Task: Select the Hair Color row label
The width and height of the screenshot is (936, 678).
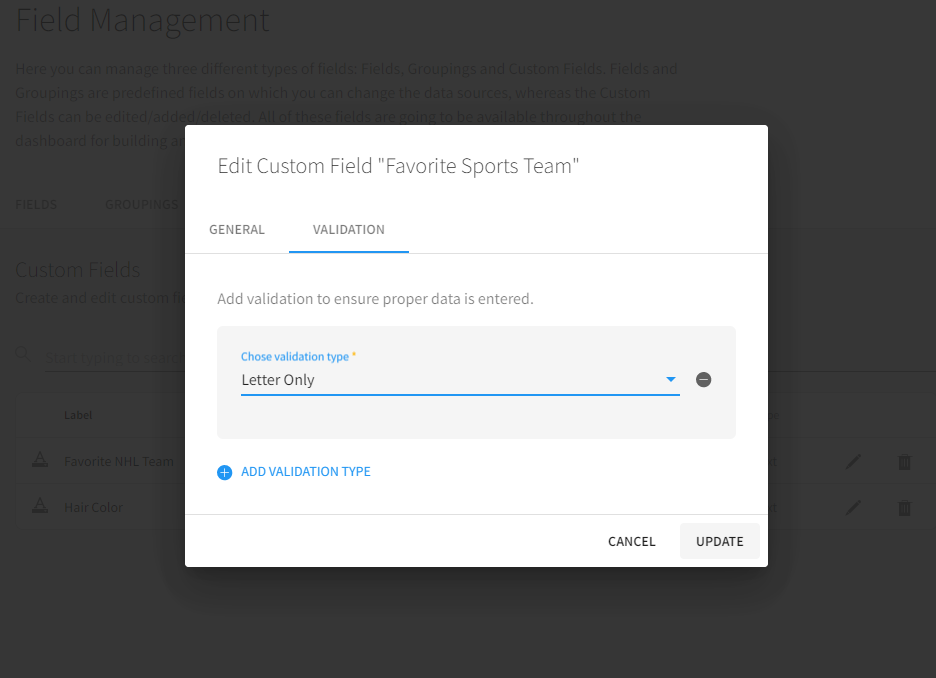Action: click(93, 508)
